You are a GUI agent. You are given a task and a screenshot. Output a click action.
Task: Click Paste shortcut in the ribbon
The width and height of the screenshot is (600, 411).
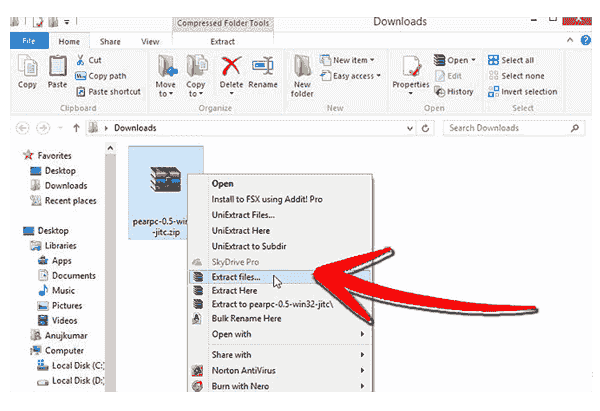pos(108,91)
